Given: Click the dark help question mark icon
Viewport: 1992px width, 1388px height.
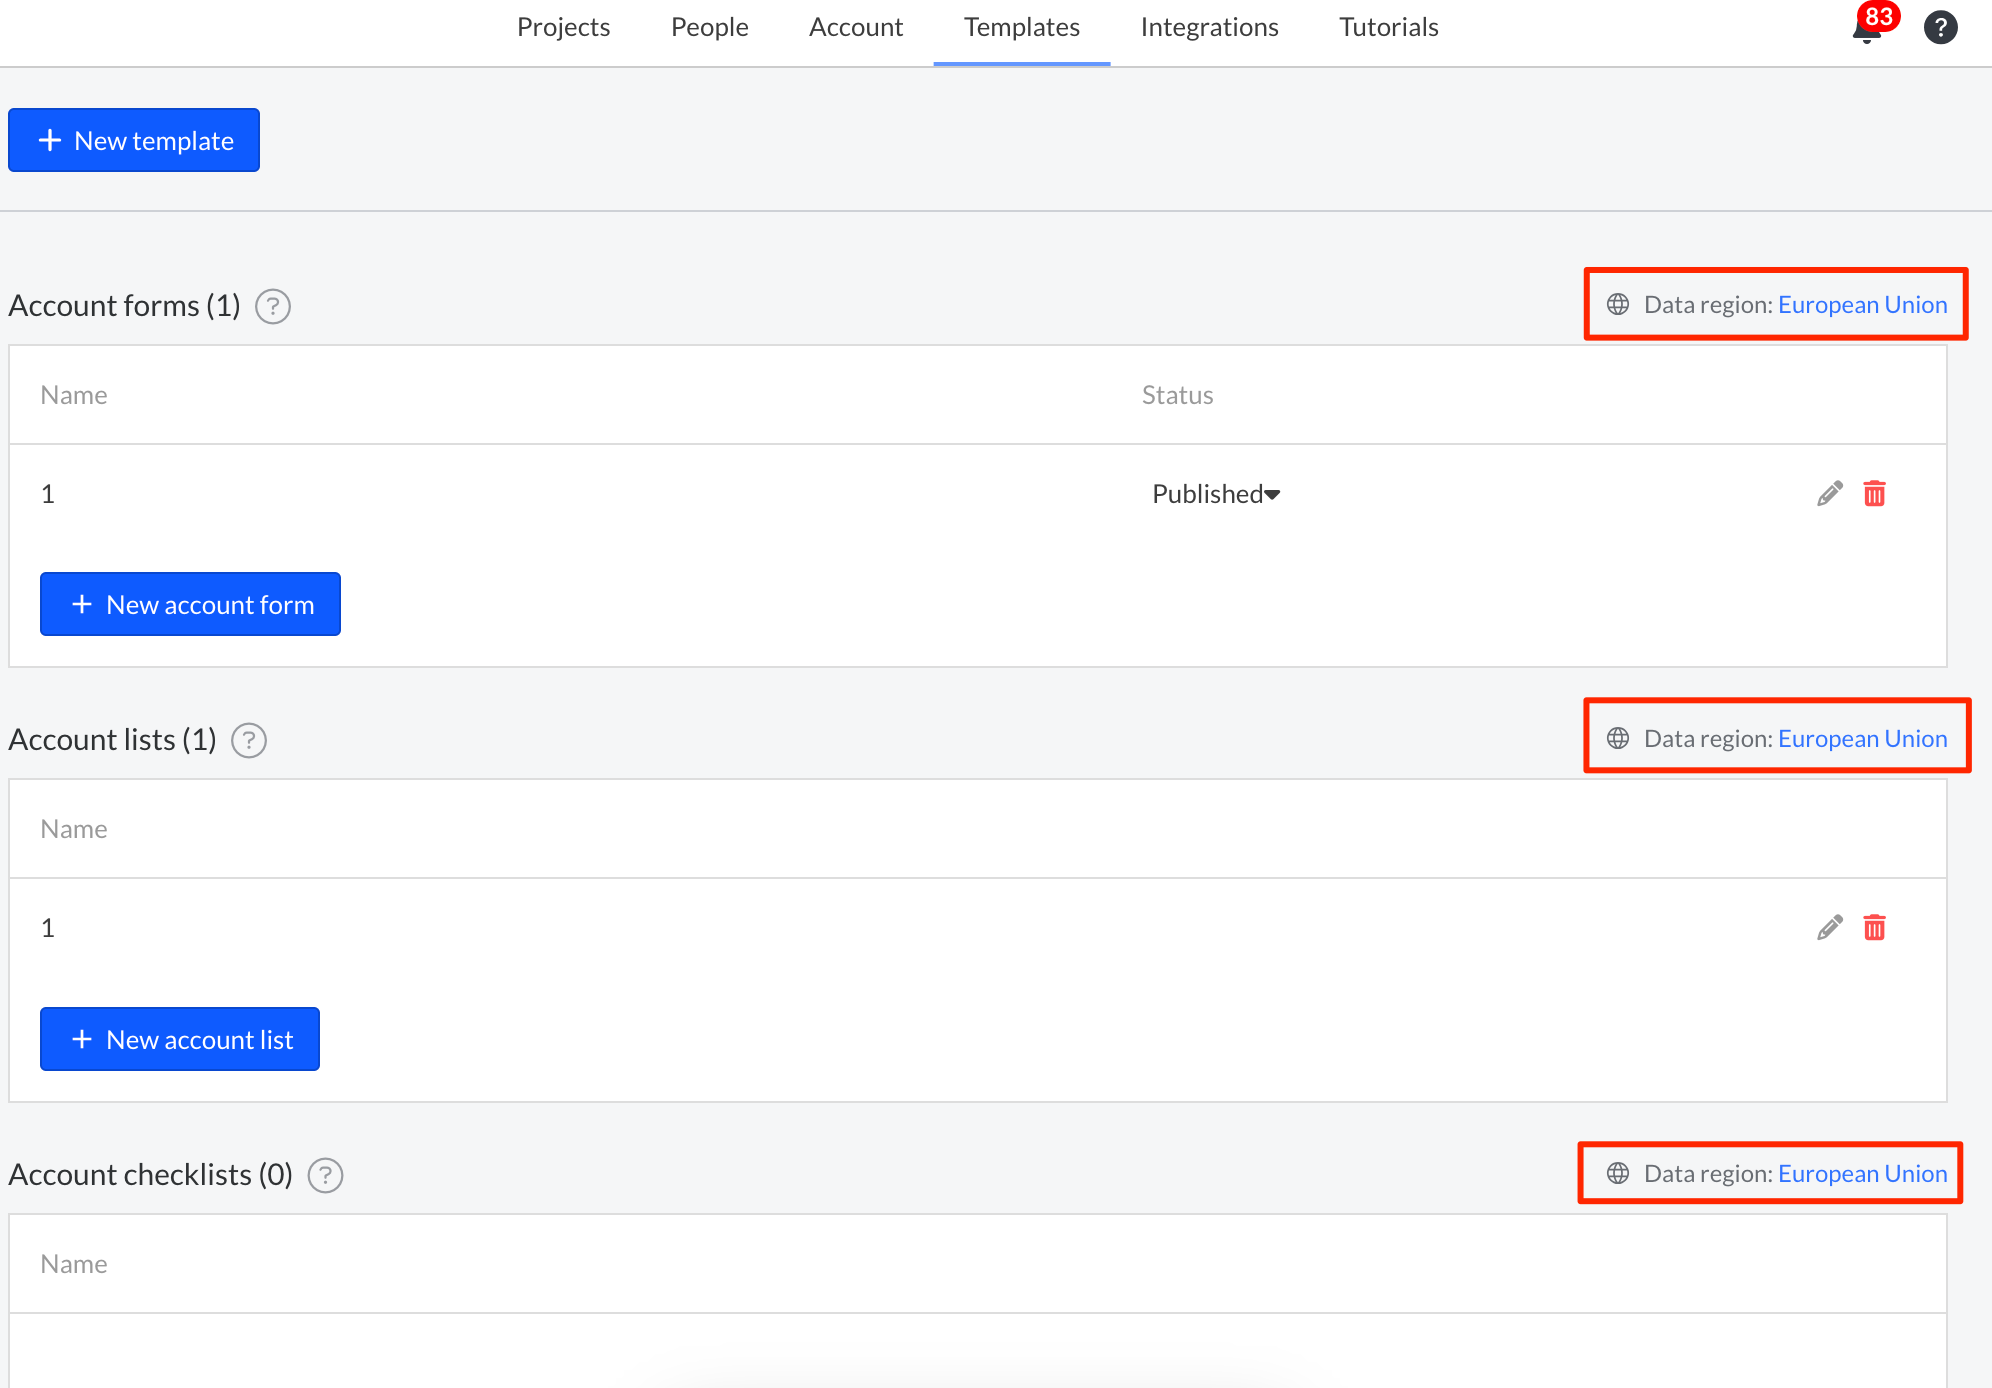Looking at the screenshot, I should pyautogui.click(x=1940, y=27).
